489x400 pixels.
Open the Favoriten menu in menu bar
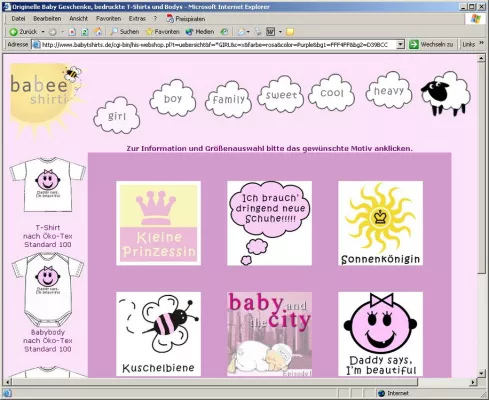coord(108,19)
